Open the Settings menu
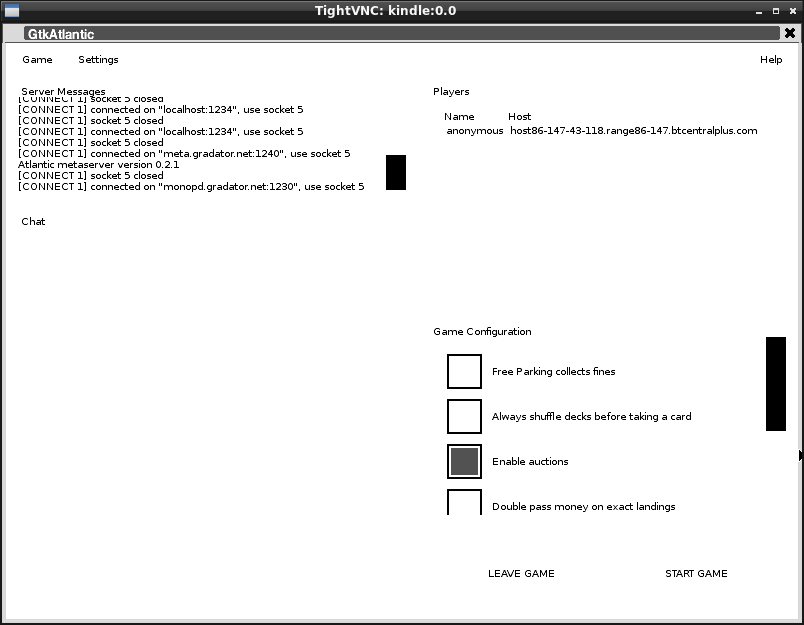Screen dimensions: 804x625 pyautogui.click(x=98, y=59)
